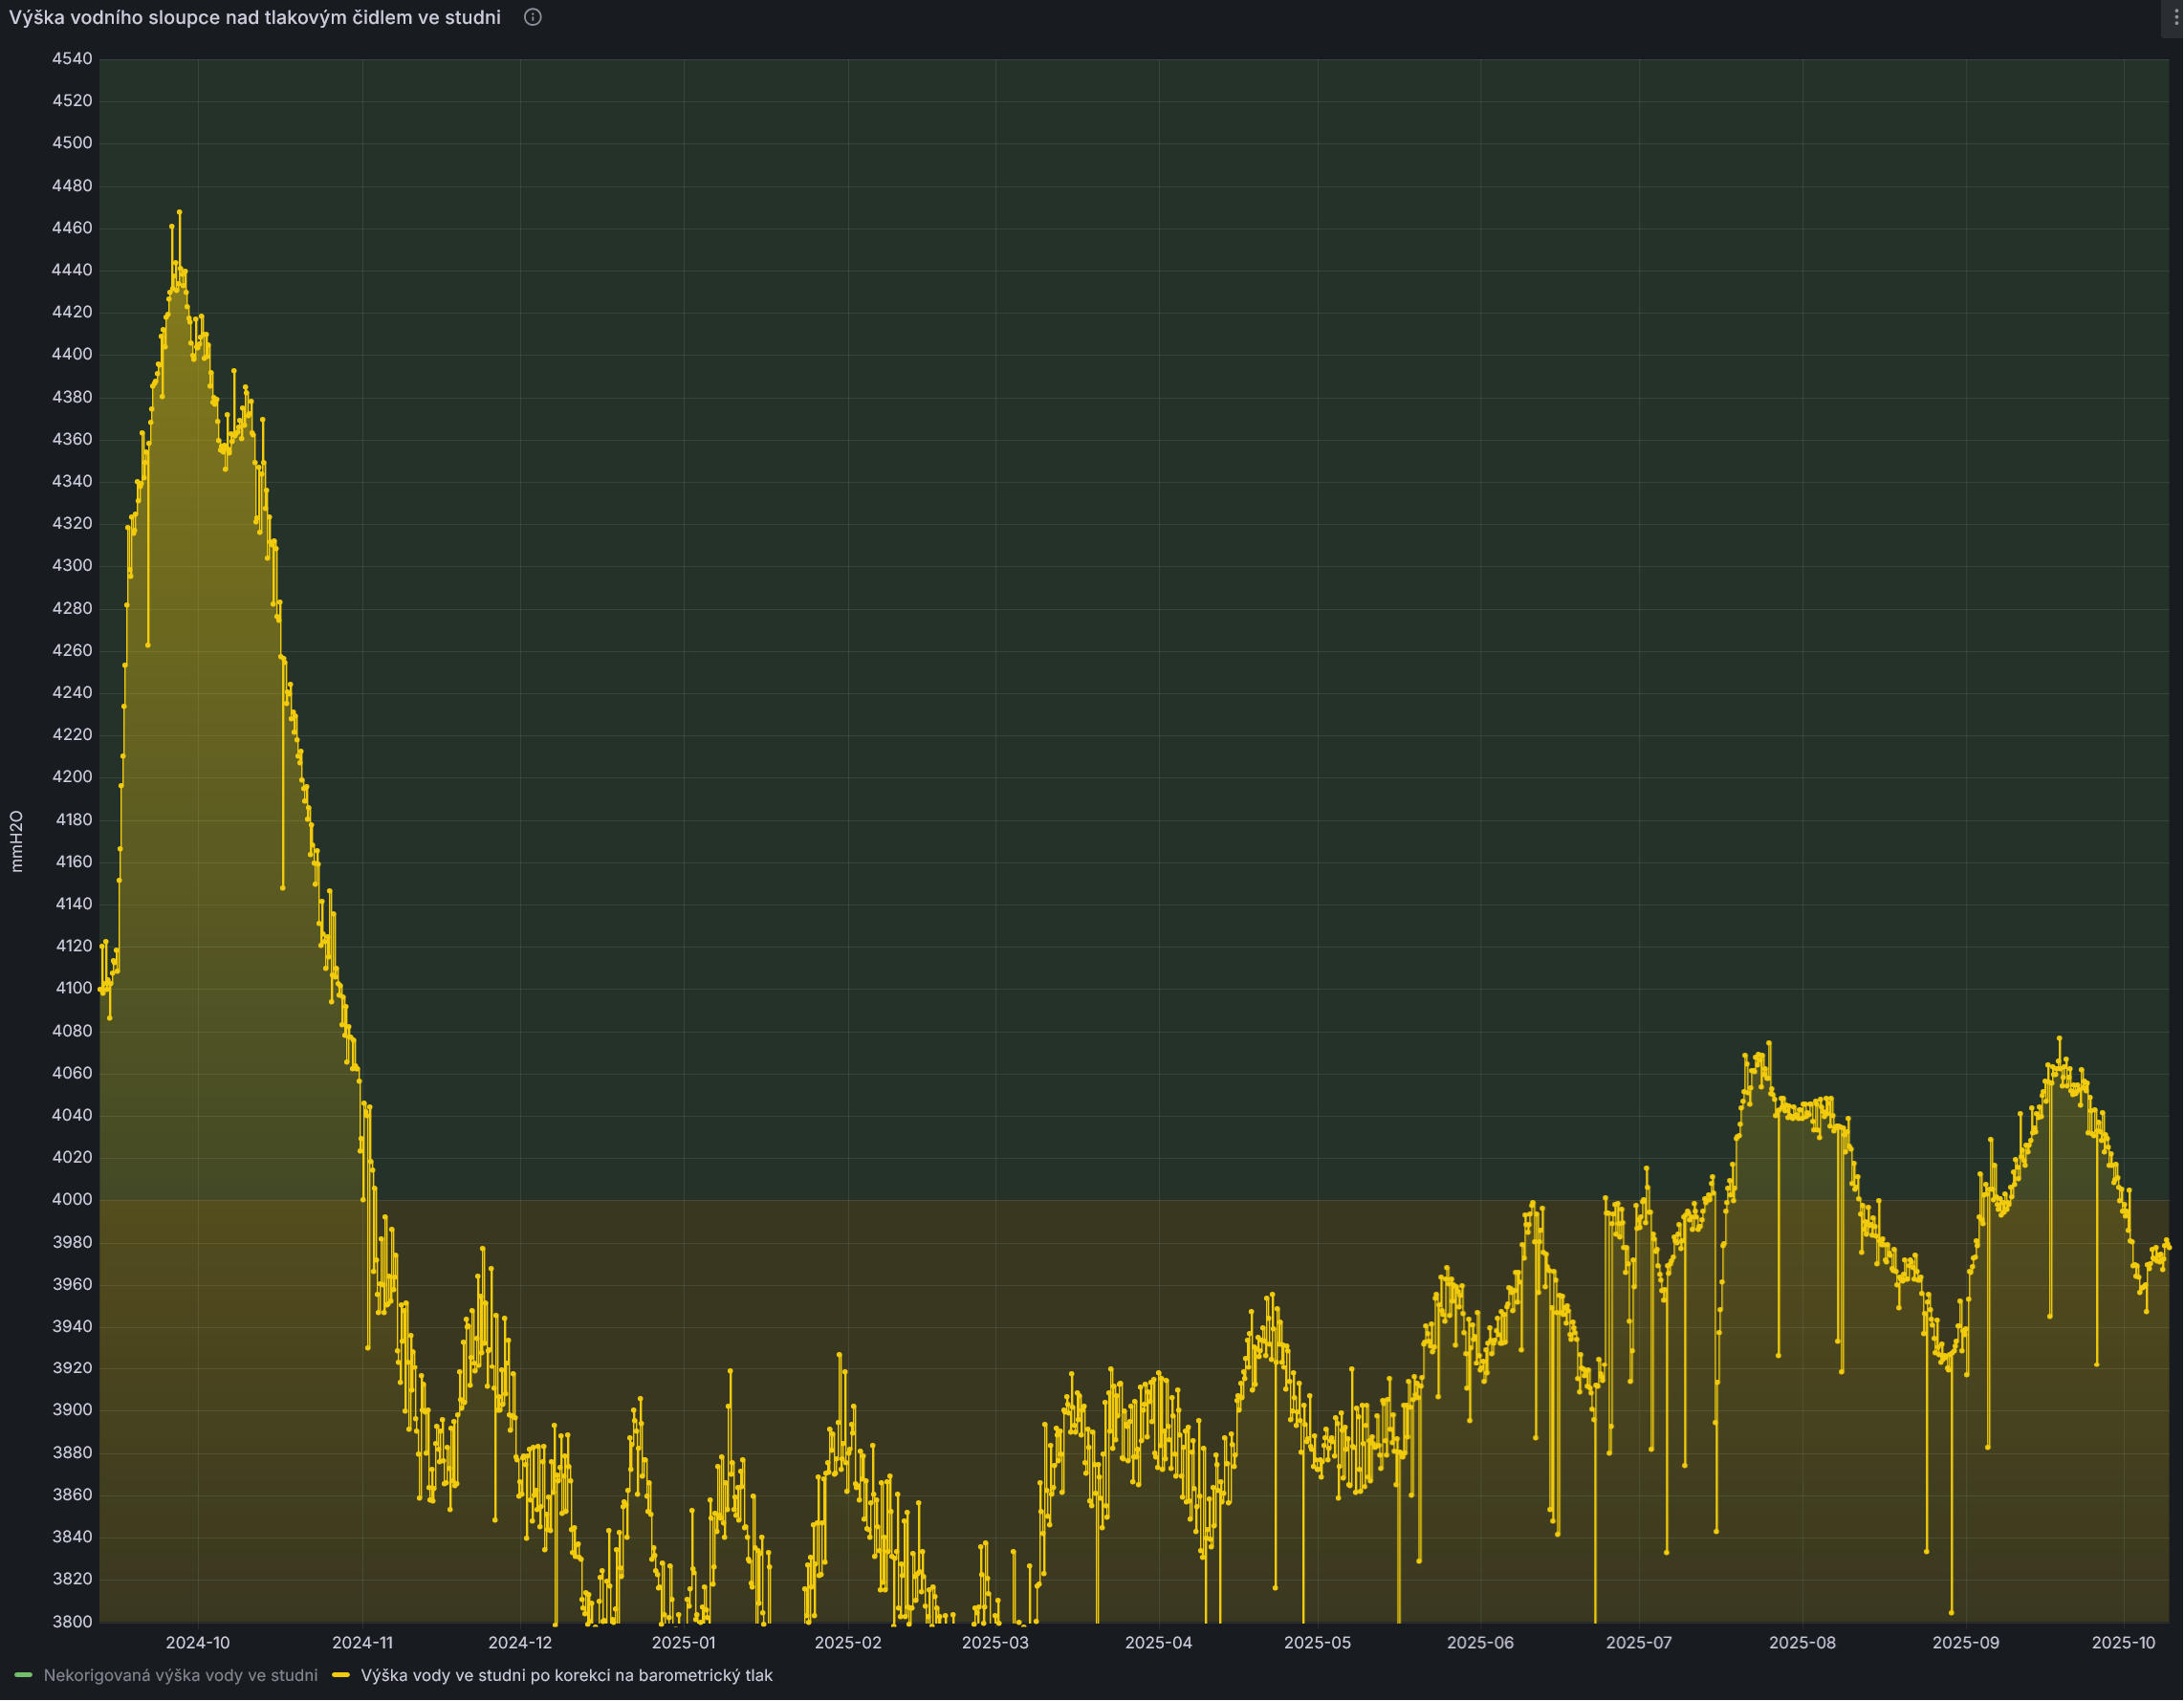Click the panel title 'Výška vodního sloupce'
This screenshot has height=1701, width=2184.
click(255, 17)
